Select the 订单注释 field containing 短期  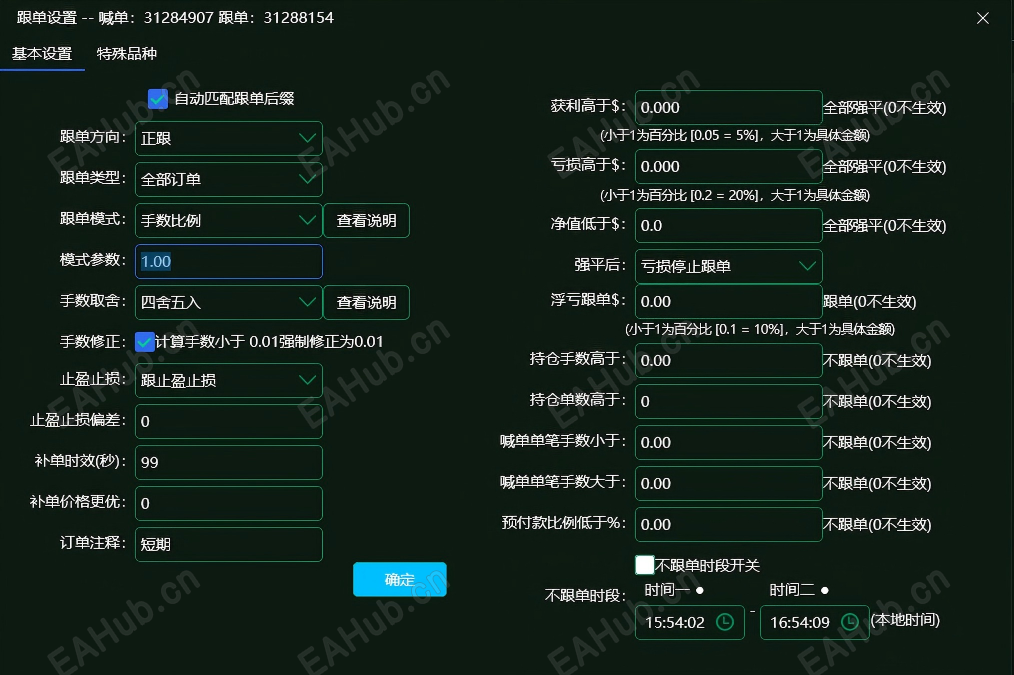228,544
